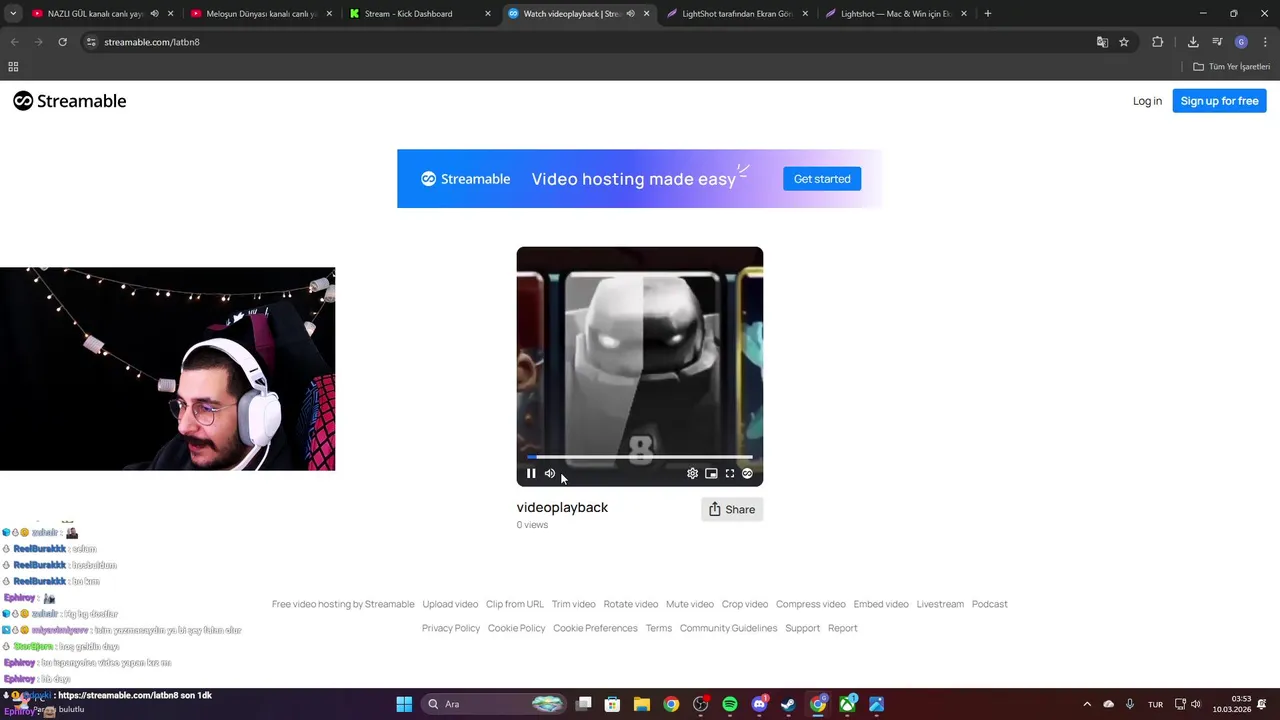This screenshot has width=1280, height=720.
Task: Open File Explorer from the taskbar
Action: coord(642,704)
